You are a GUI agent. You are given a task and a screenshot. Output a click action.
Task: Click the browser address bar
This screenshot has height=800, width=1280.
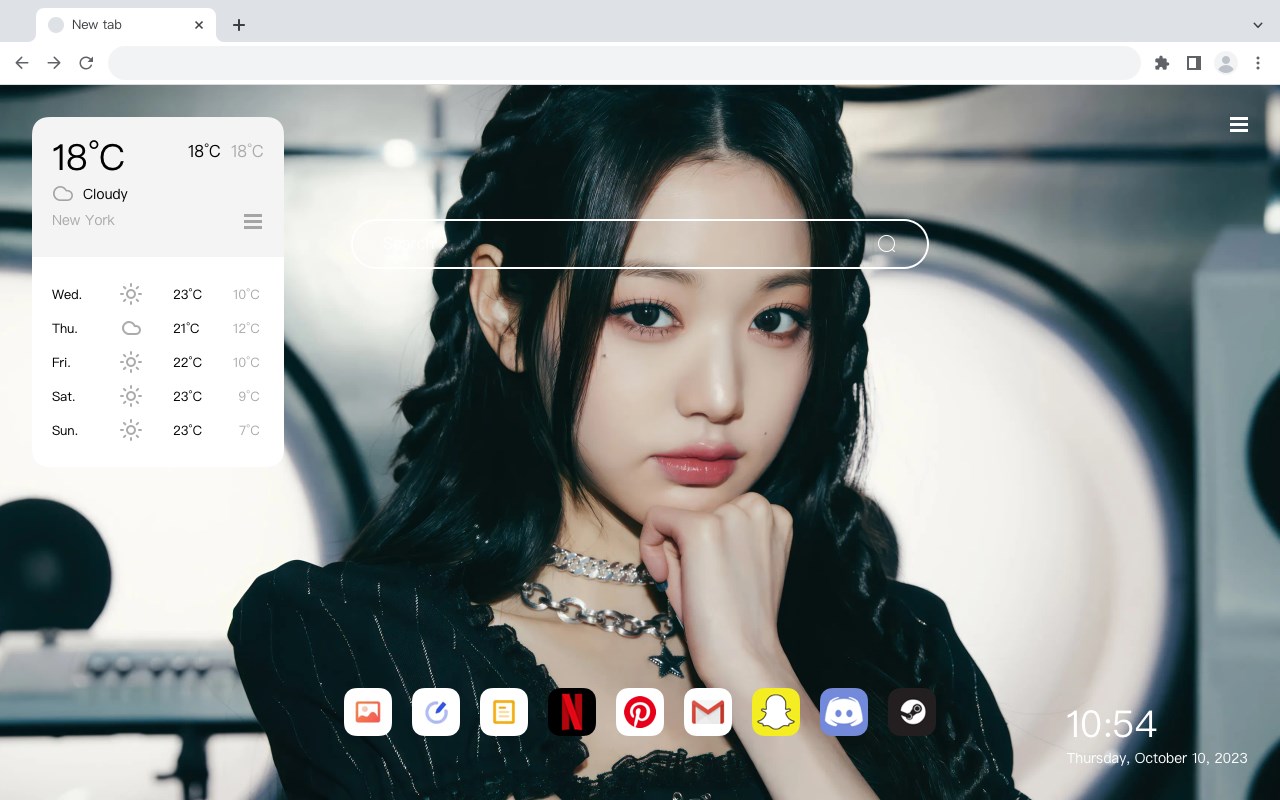point(624,63)
